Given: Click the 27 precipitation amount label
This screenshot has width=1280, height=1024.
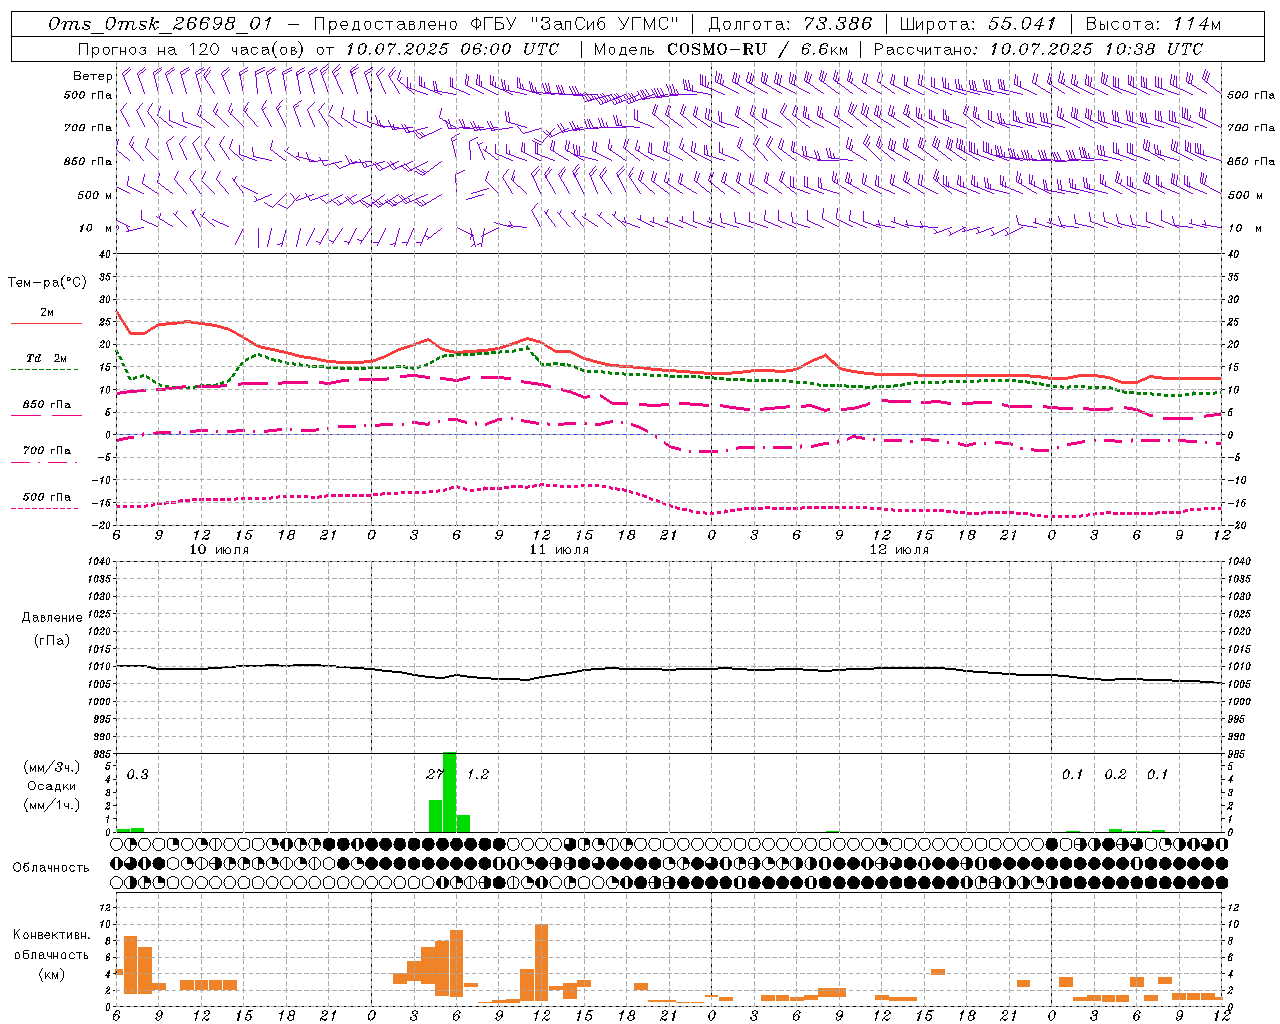Looking at the screenshot, I should pyautogui.click(x=434, y=775).
